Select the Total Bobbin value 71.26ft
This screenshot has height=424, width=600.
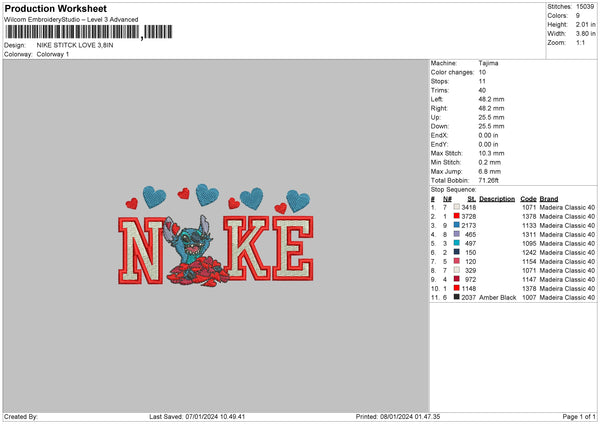tap(489, 180)
